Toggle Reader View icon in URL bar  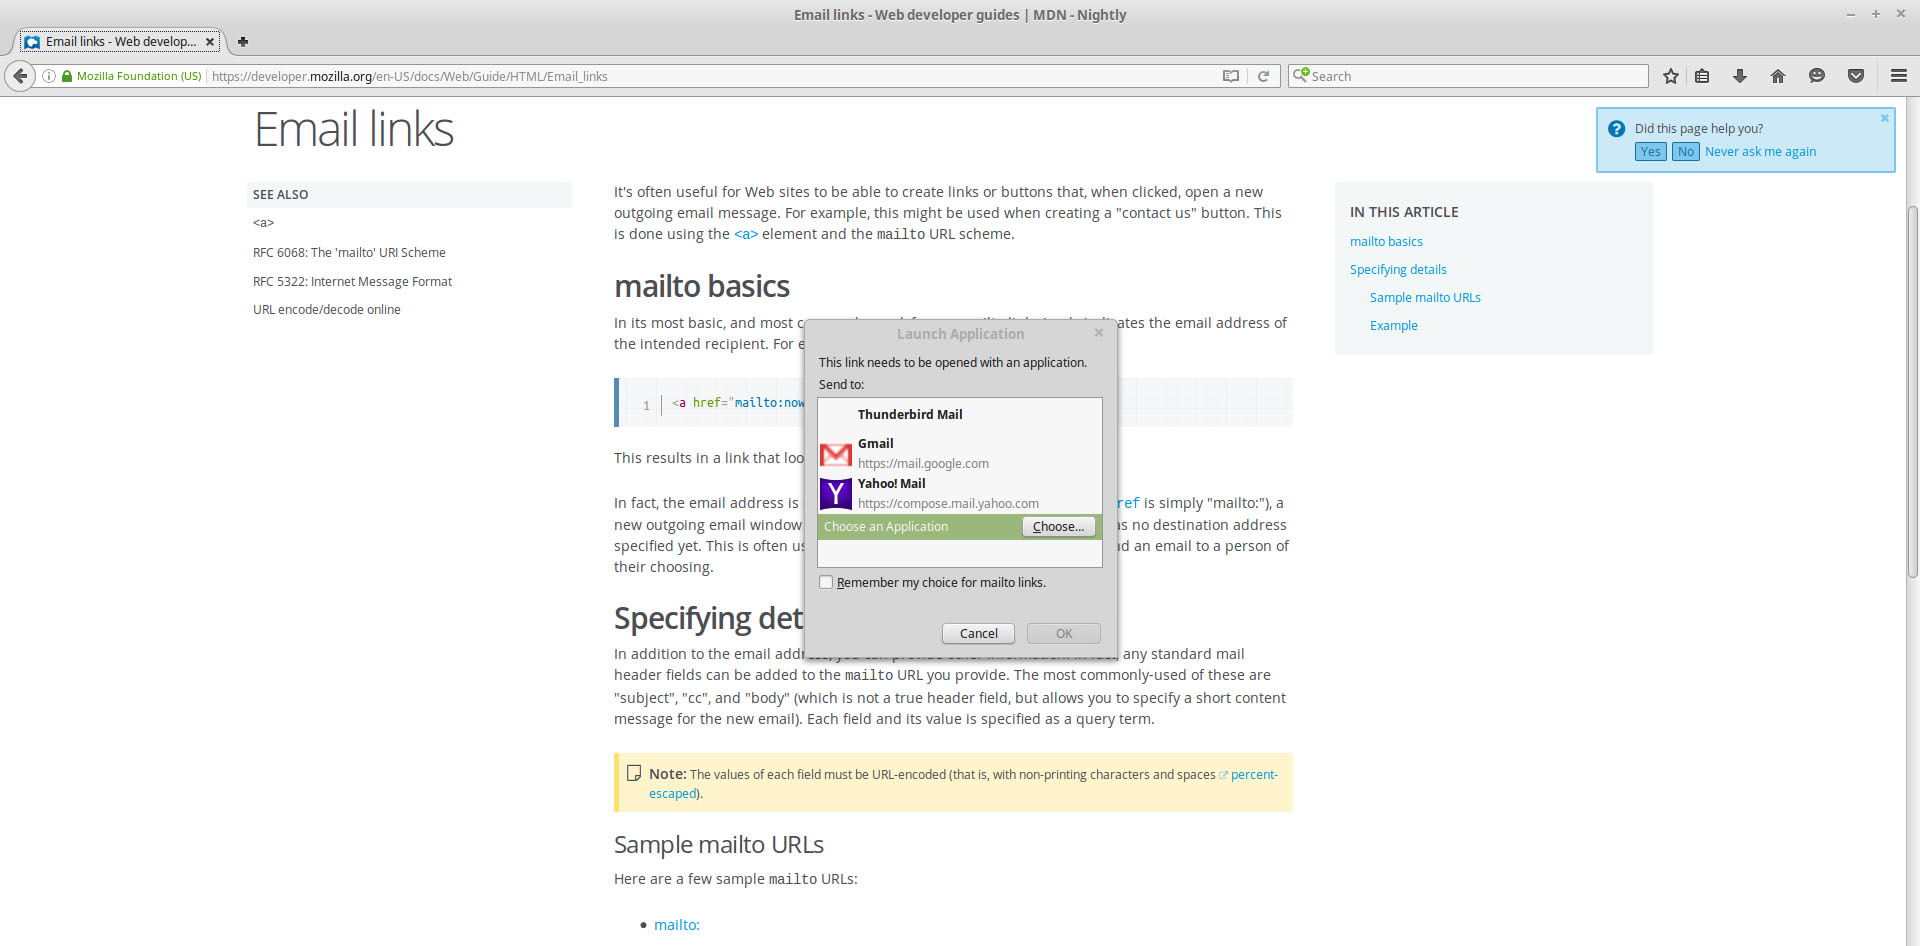(x=1231, y=76)
